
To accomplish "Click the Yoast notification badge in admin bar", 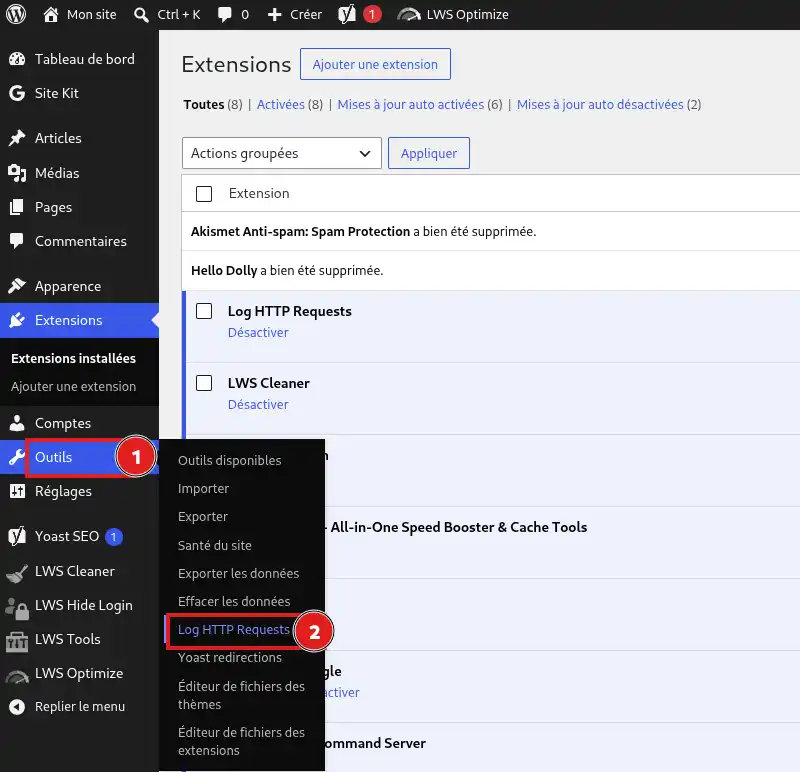I will (x=372, y=14).
